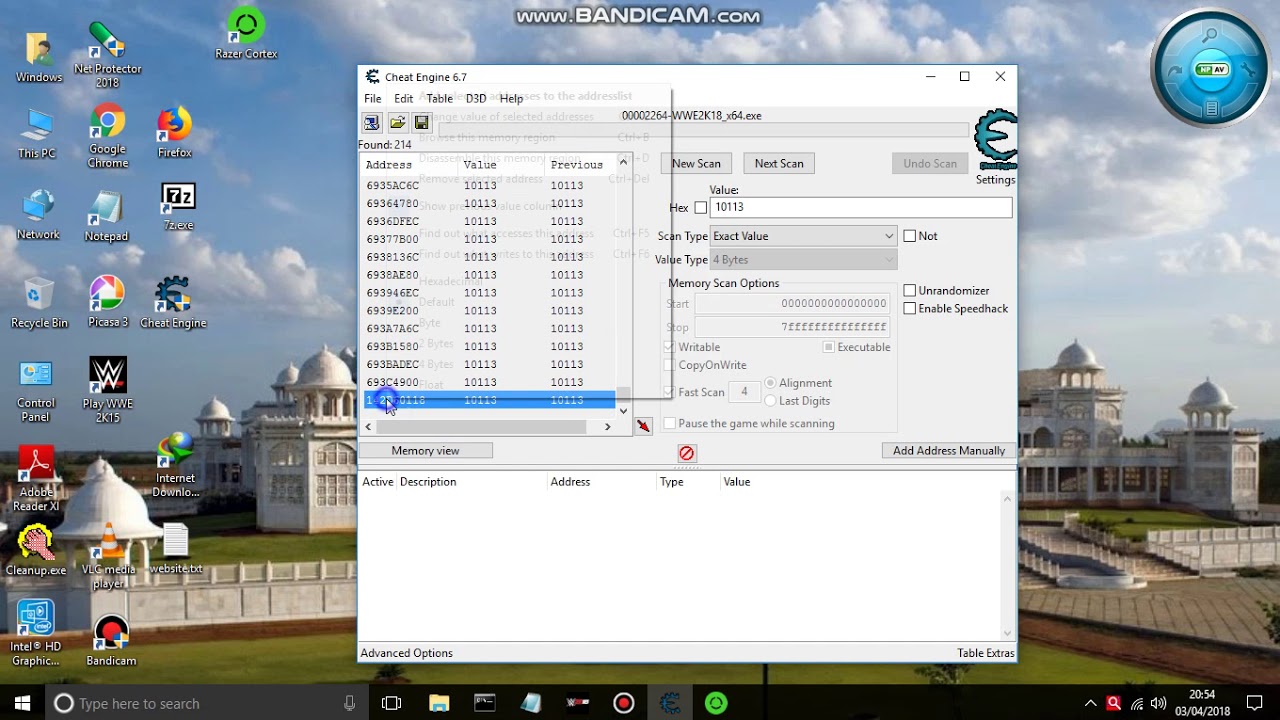This screenshot has width=1280, height=720.
Task: Open Advanced Options
Action: pos(406,653)
